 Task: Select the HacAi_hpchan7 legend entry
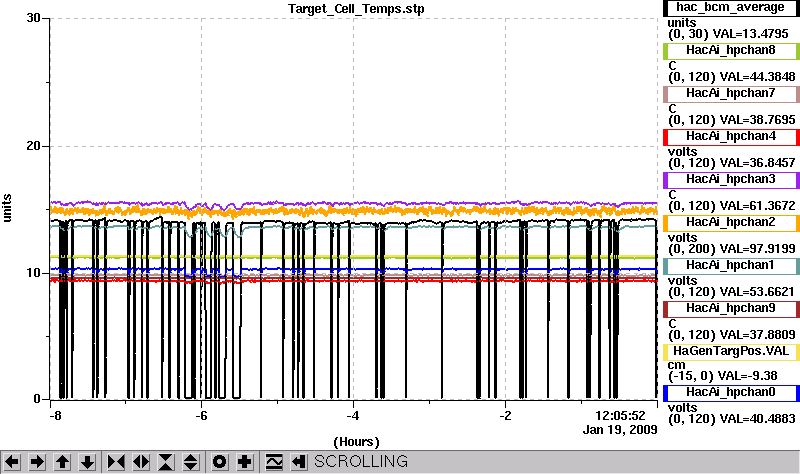click(731, 94)
